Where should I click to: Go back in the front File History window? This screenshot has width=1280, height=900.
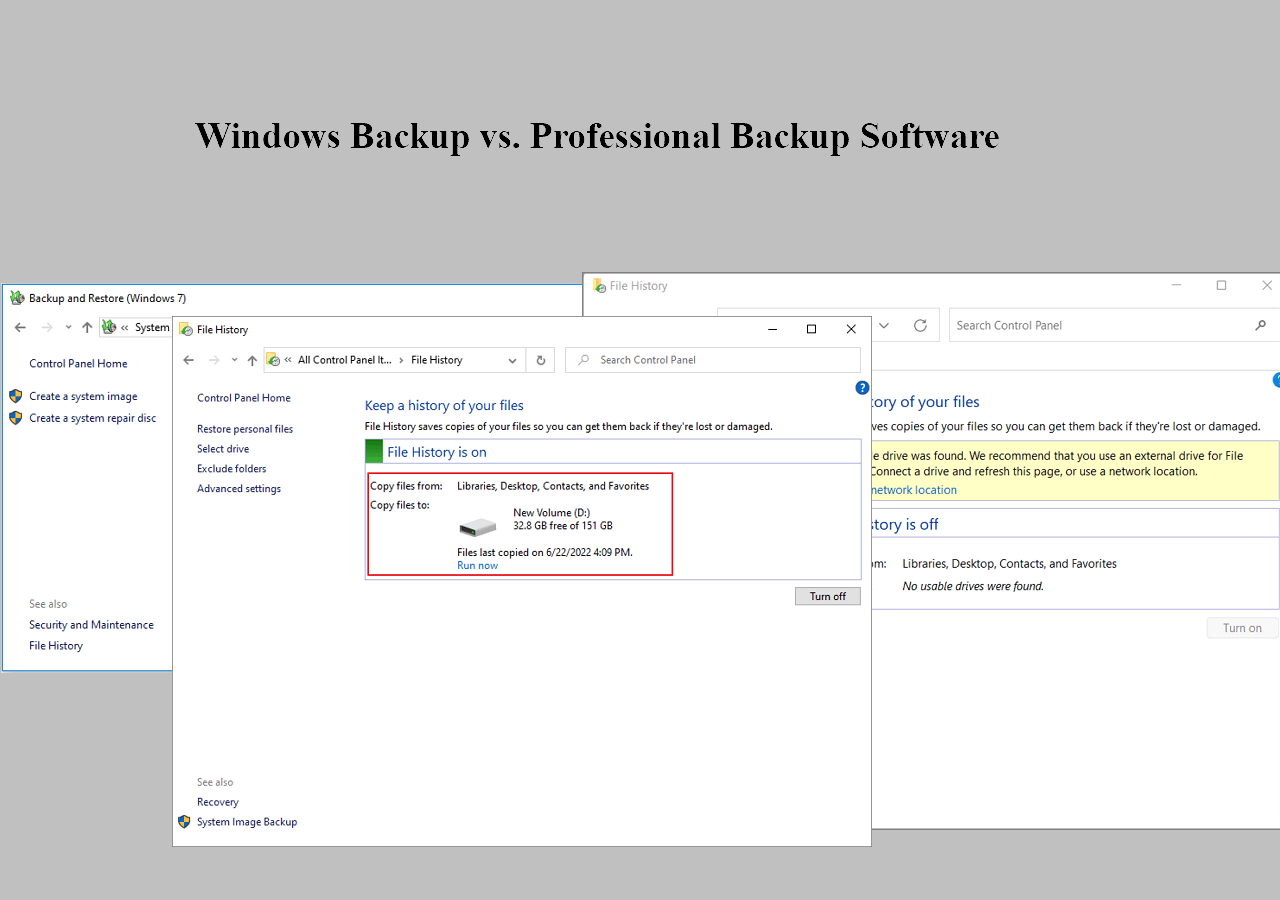[x=188, y=360]
